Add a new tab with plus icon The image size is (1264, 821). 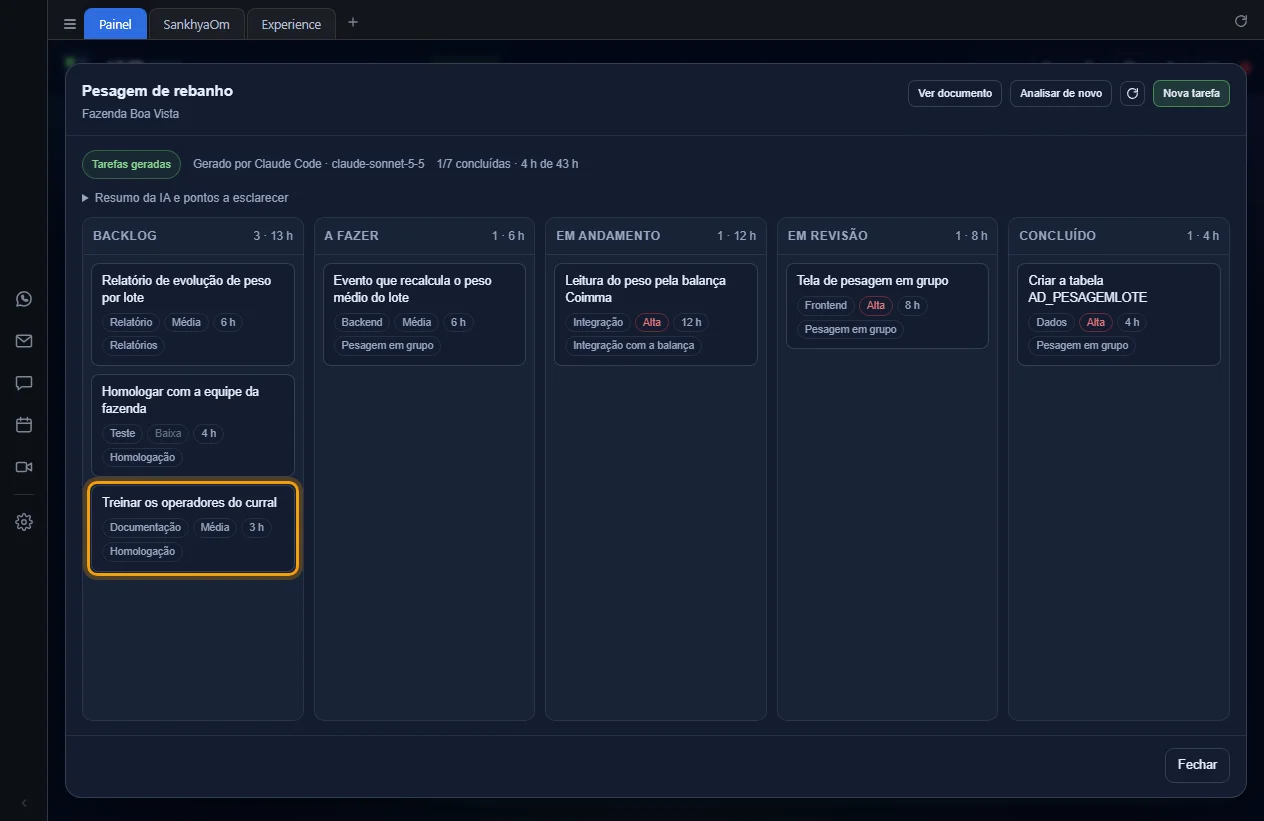353,22
